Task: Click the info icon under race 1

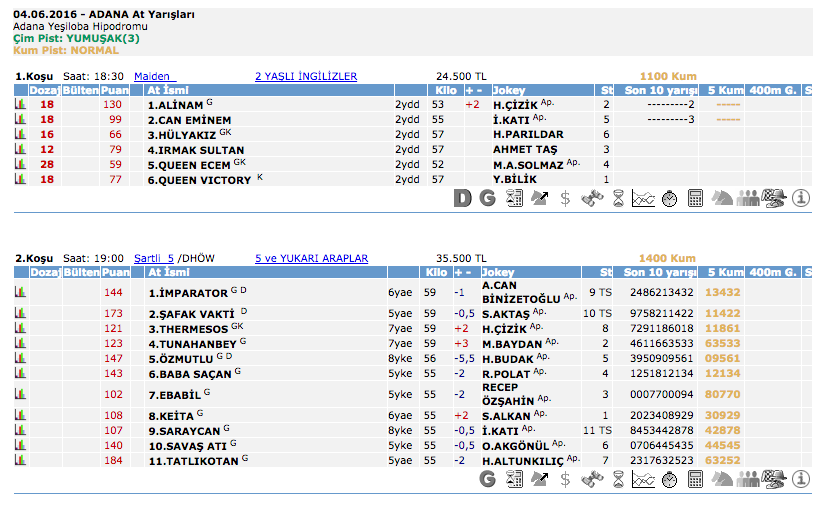Action: [800, 198]
